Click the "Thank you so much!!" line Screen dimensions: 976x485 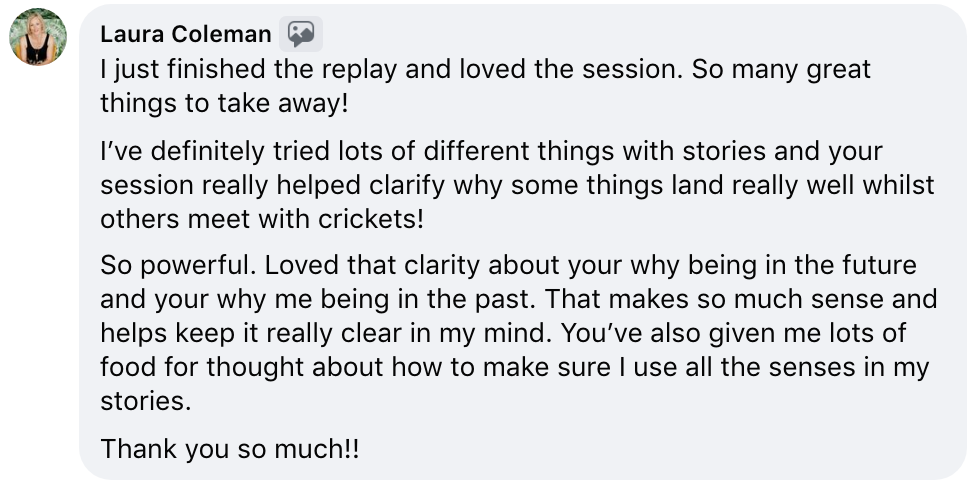click(230, 449)
